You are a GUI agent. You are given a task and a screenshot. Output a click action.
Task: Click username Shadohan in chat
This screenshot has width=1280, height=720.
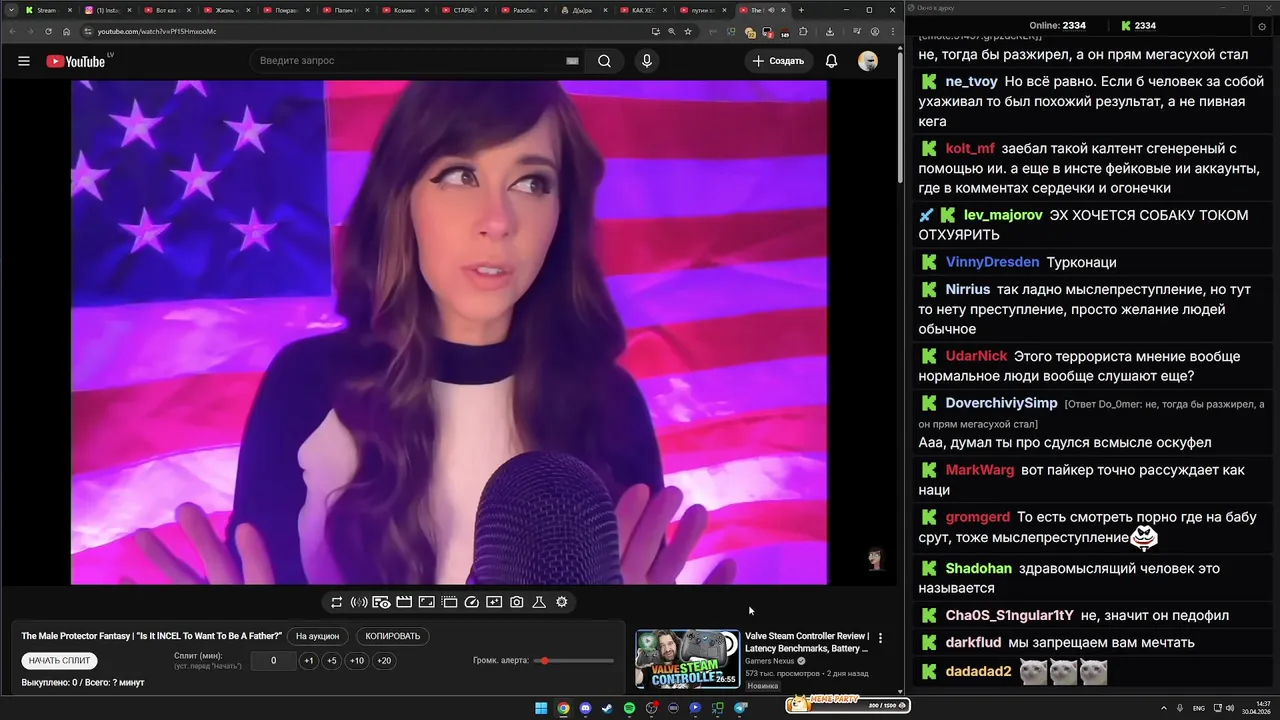click(x=979, y=568)
